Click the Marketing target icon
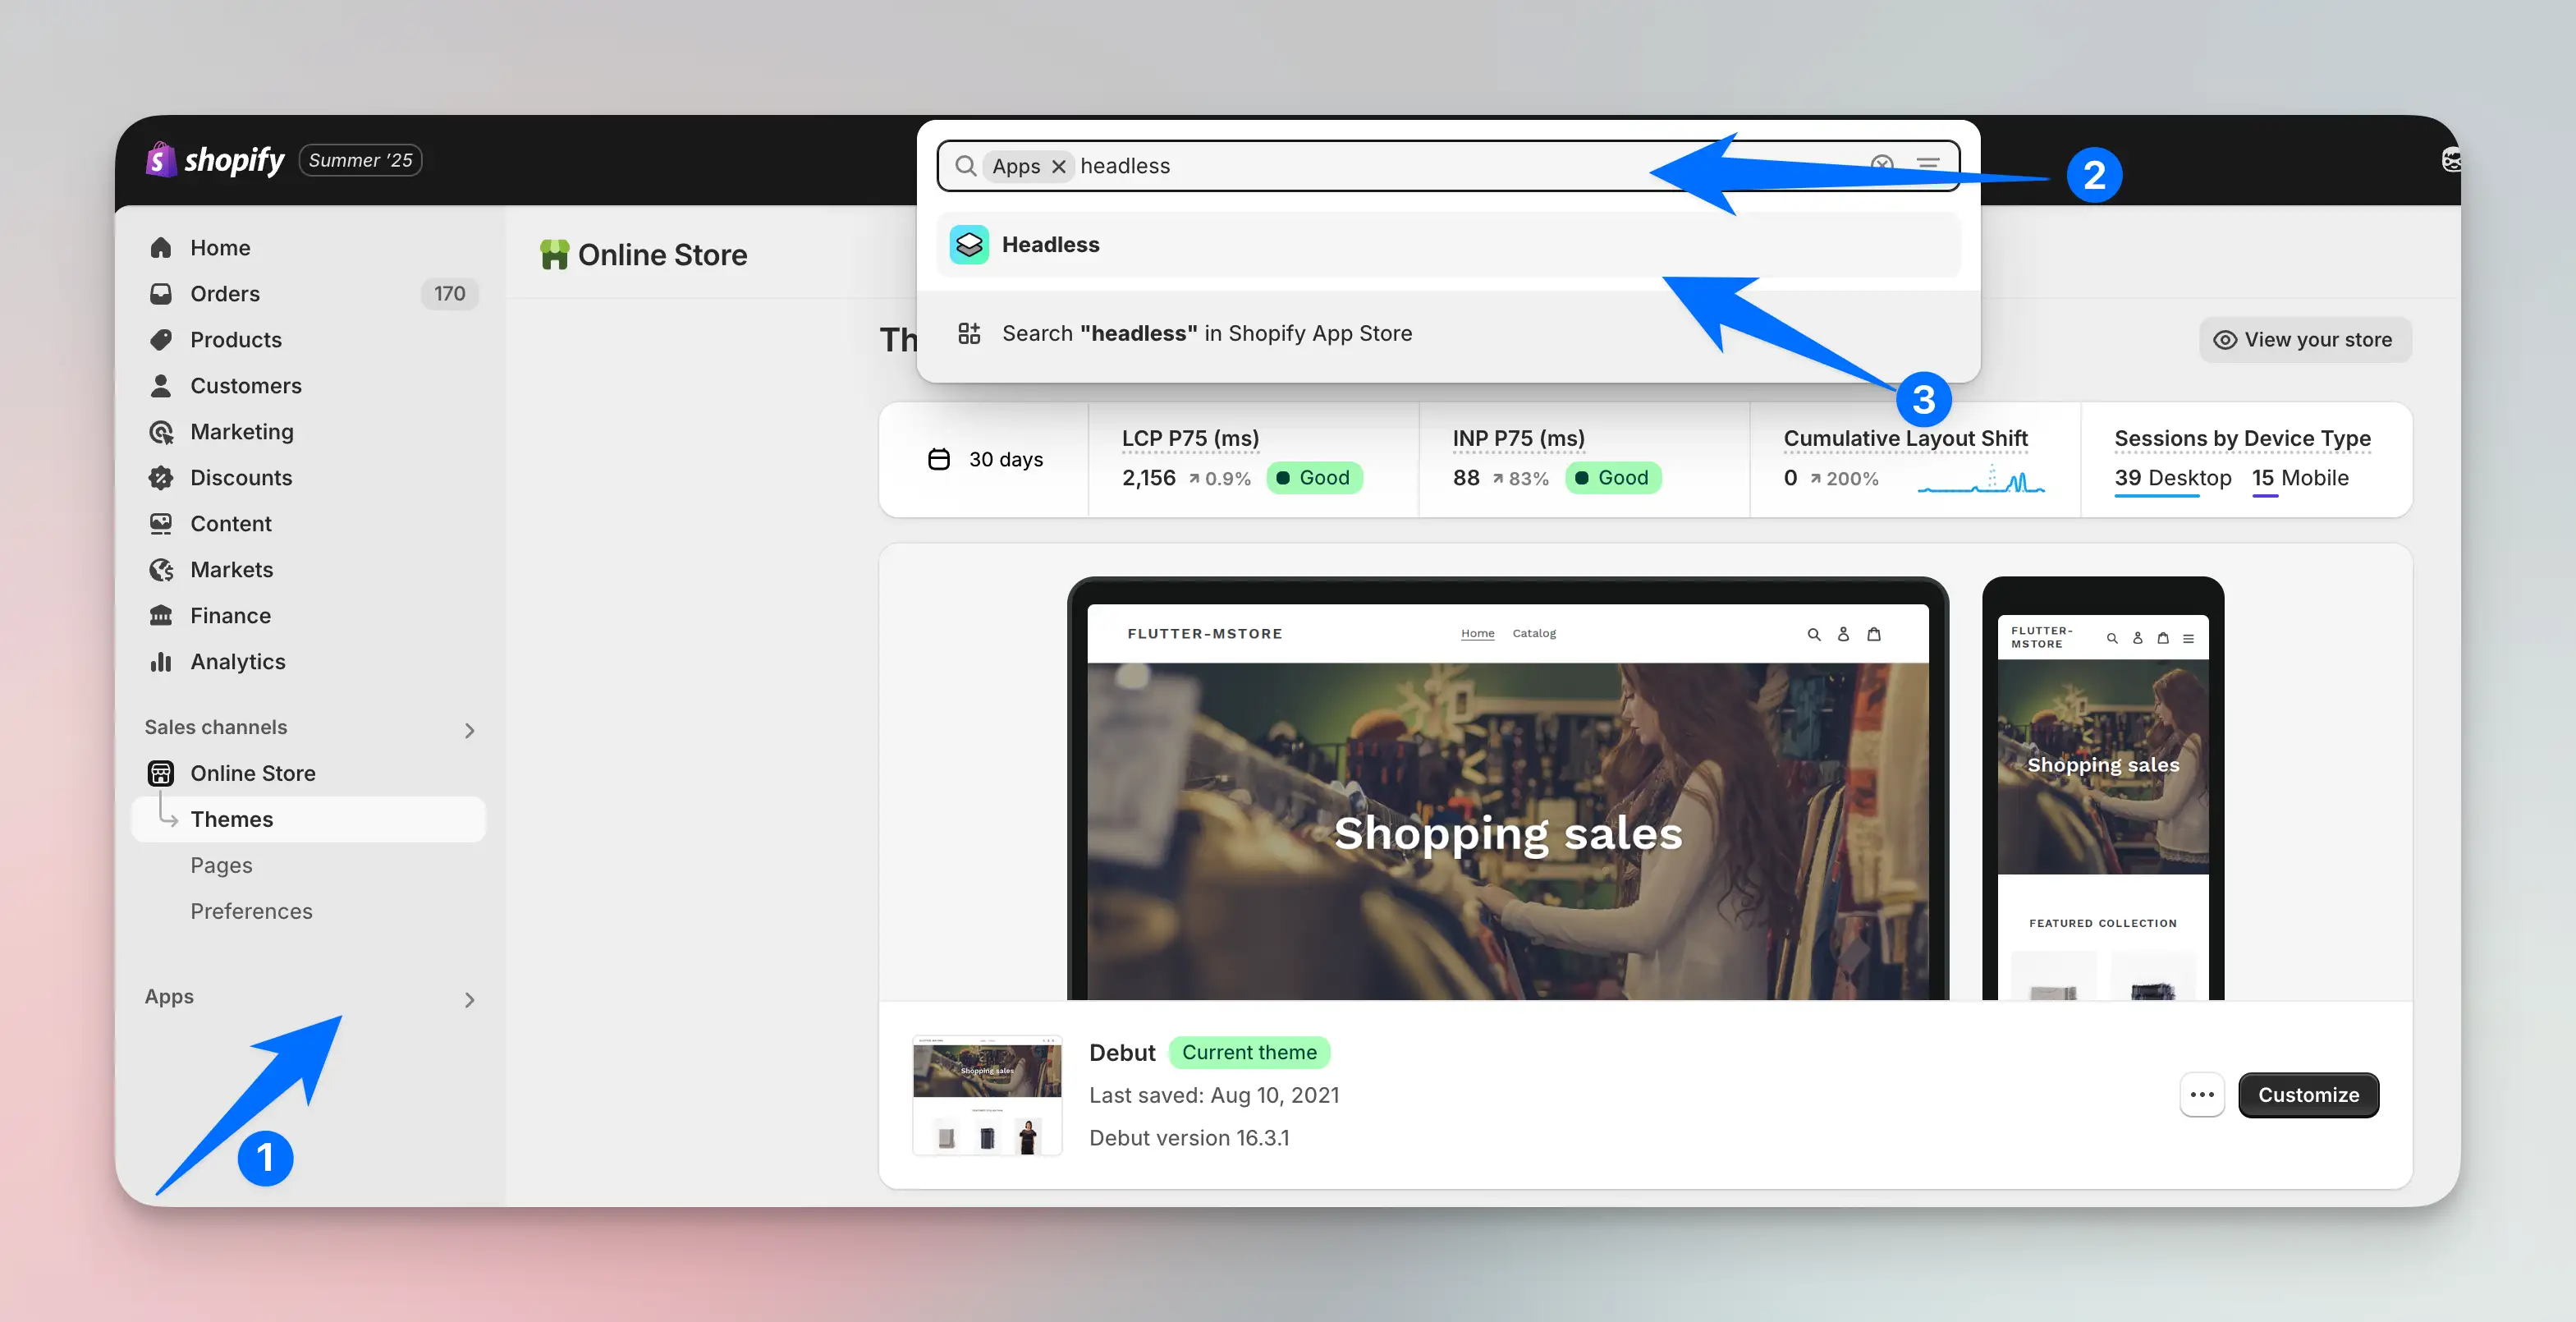This screenshot has height=1322, width=2576. 161,431
